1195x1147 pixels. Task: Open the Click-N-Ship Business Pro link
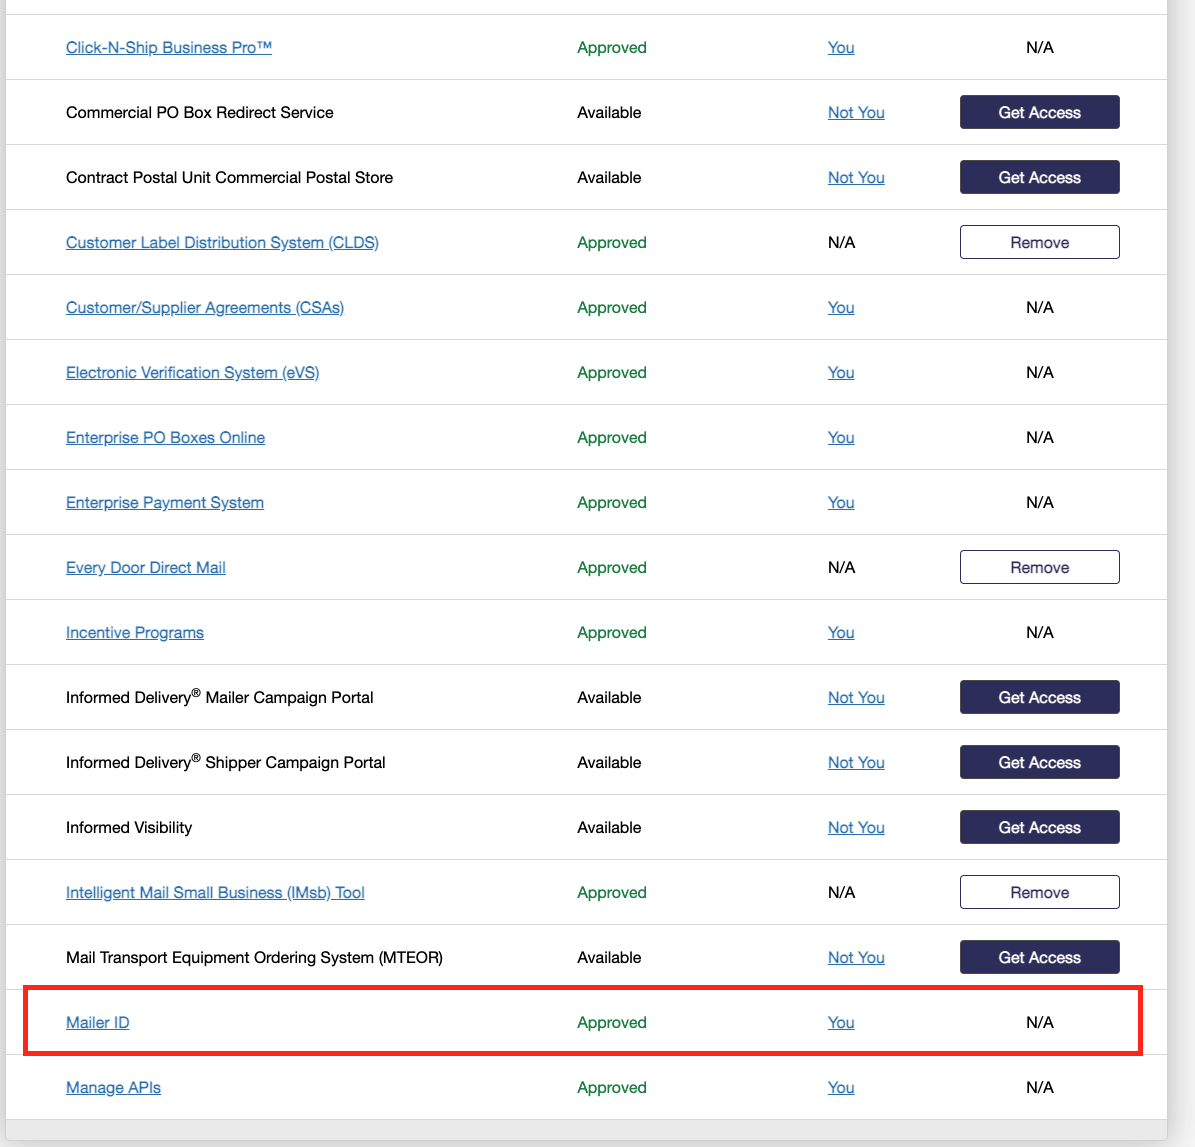tap(168, 47)
